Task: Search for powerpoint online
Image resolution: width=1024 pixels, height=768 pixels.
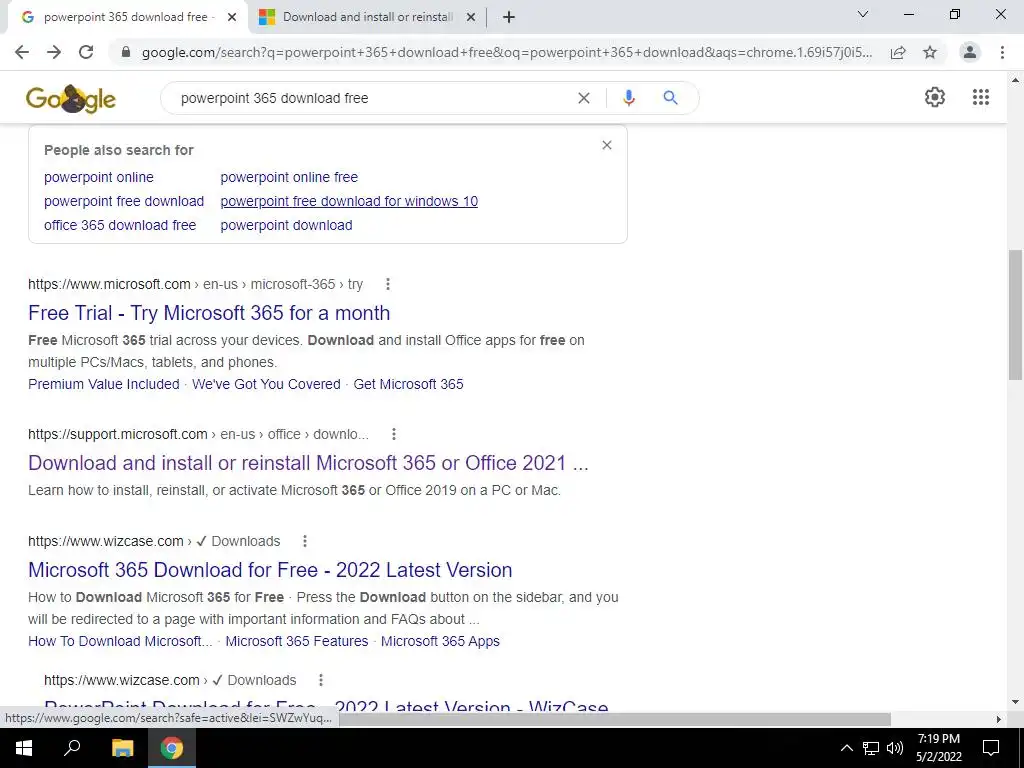Action: pyautogui.click(x=99, y=177)
